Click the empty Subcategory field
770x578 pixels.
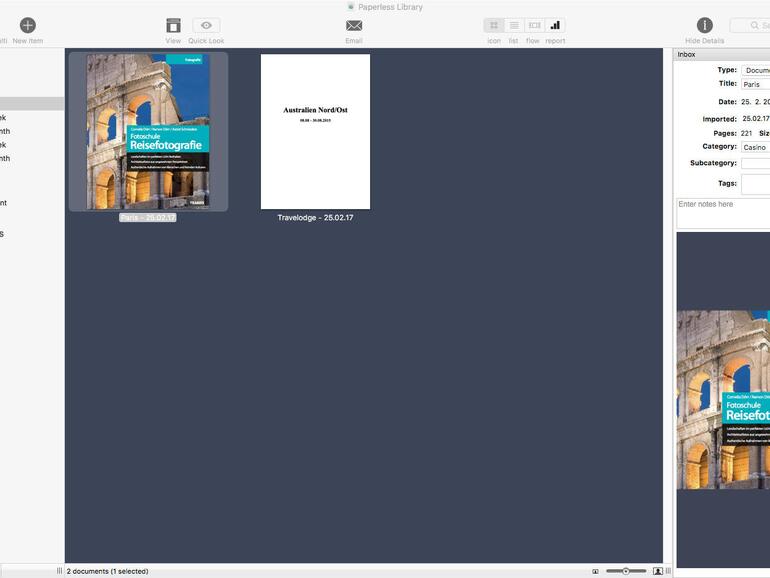tap(756, 163)
